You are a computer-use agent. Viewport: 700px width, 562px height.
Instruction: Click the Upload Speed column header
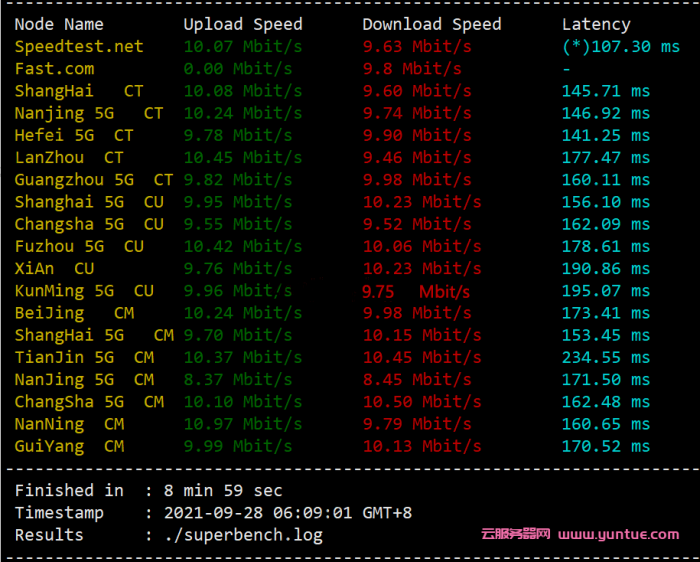(x=243, y=24)
